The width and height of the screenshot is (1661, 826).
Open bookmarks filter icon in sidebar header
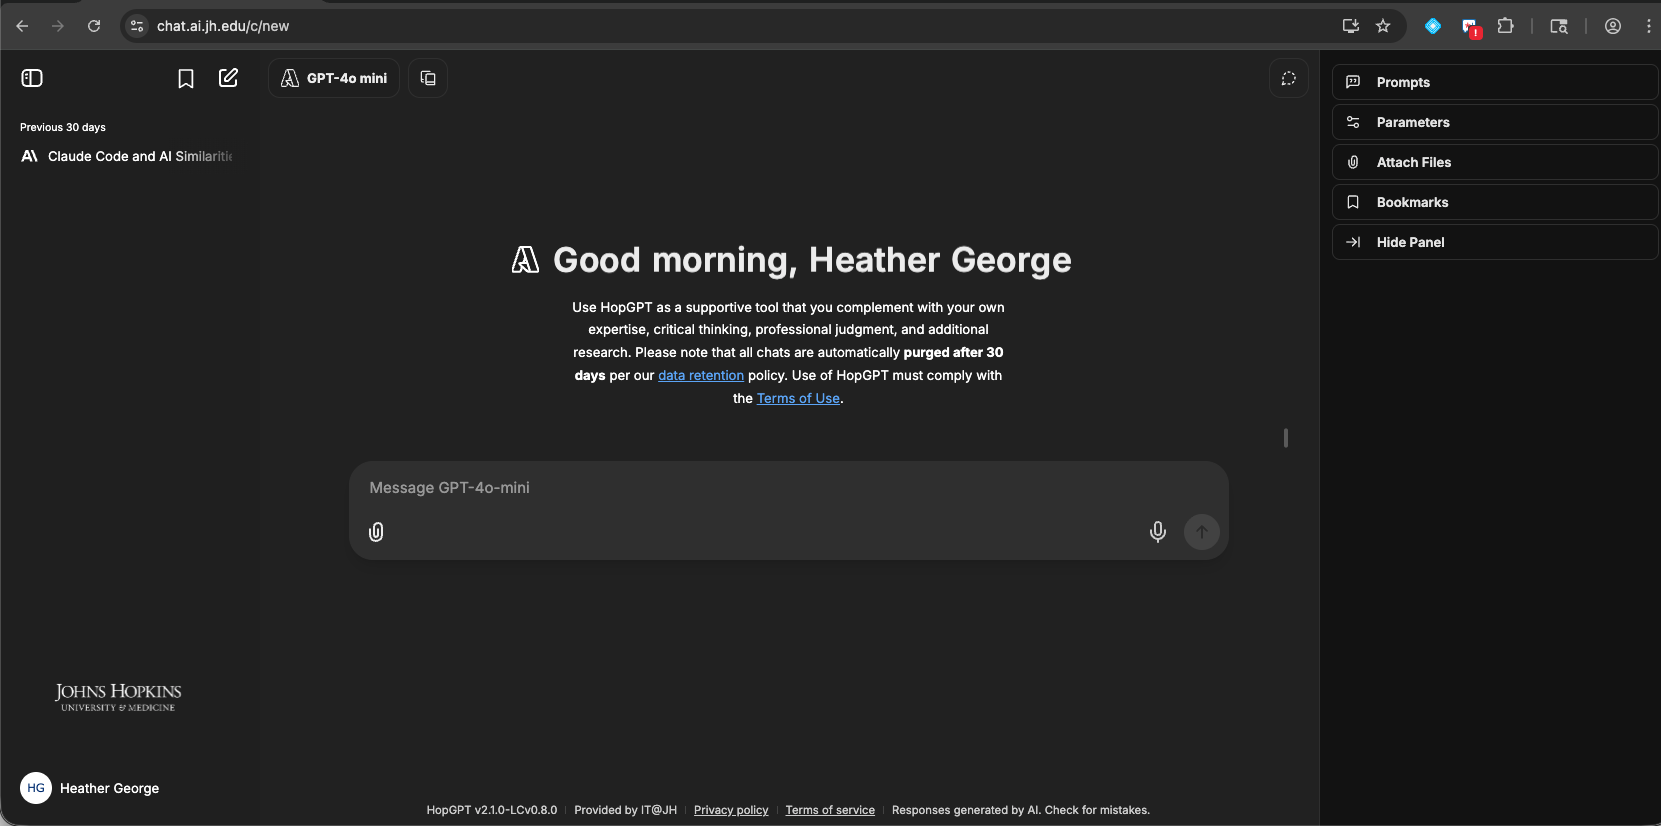click(186, 78)
